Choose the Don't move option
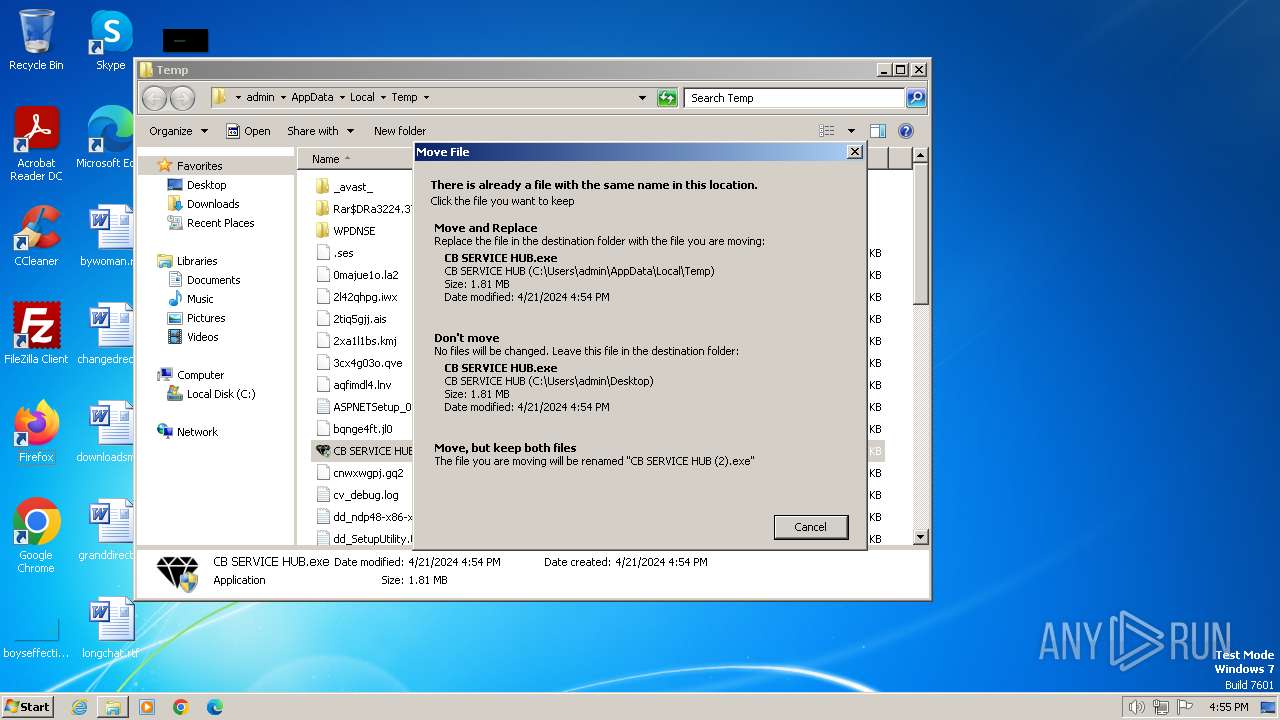 pos(638,372)
